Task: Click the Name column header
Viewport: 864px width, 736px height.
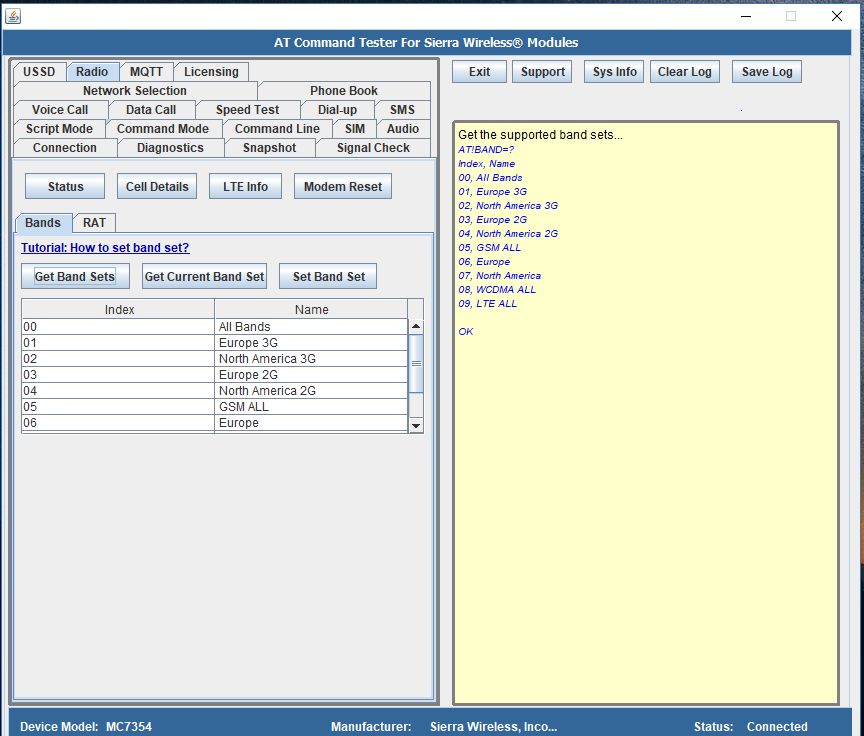Action: click(311, 310)
